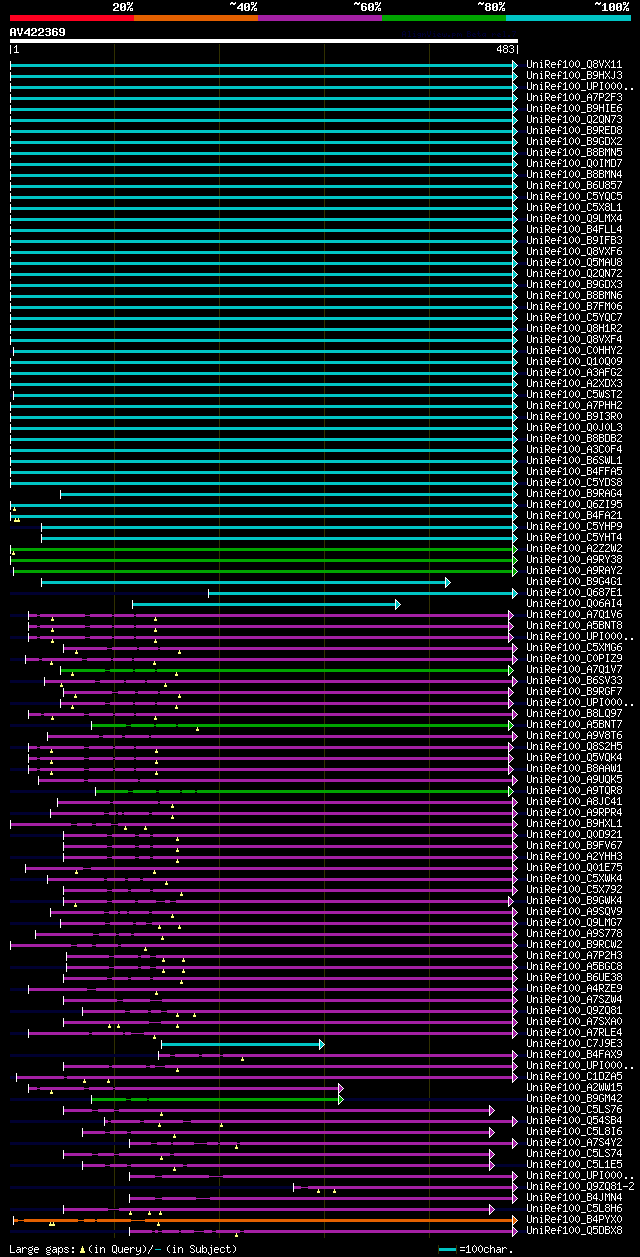
Task: Click the green alignment bar of A7Q1V7
Action: (286, 669)
